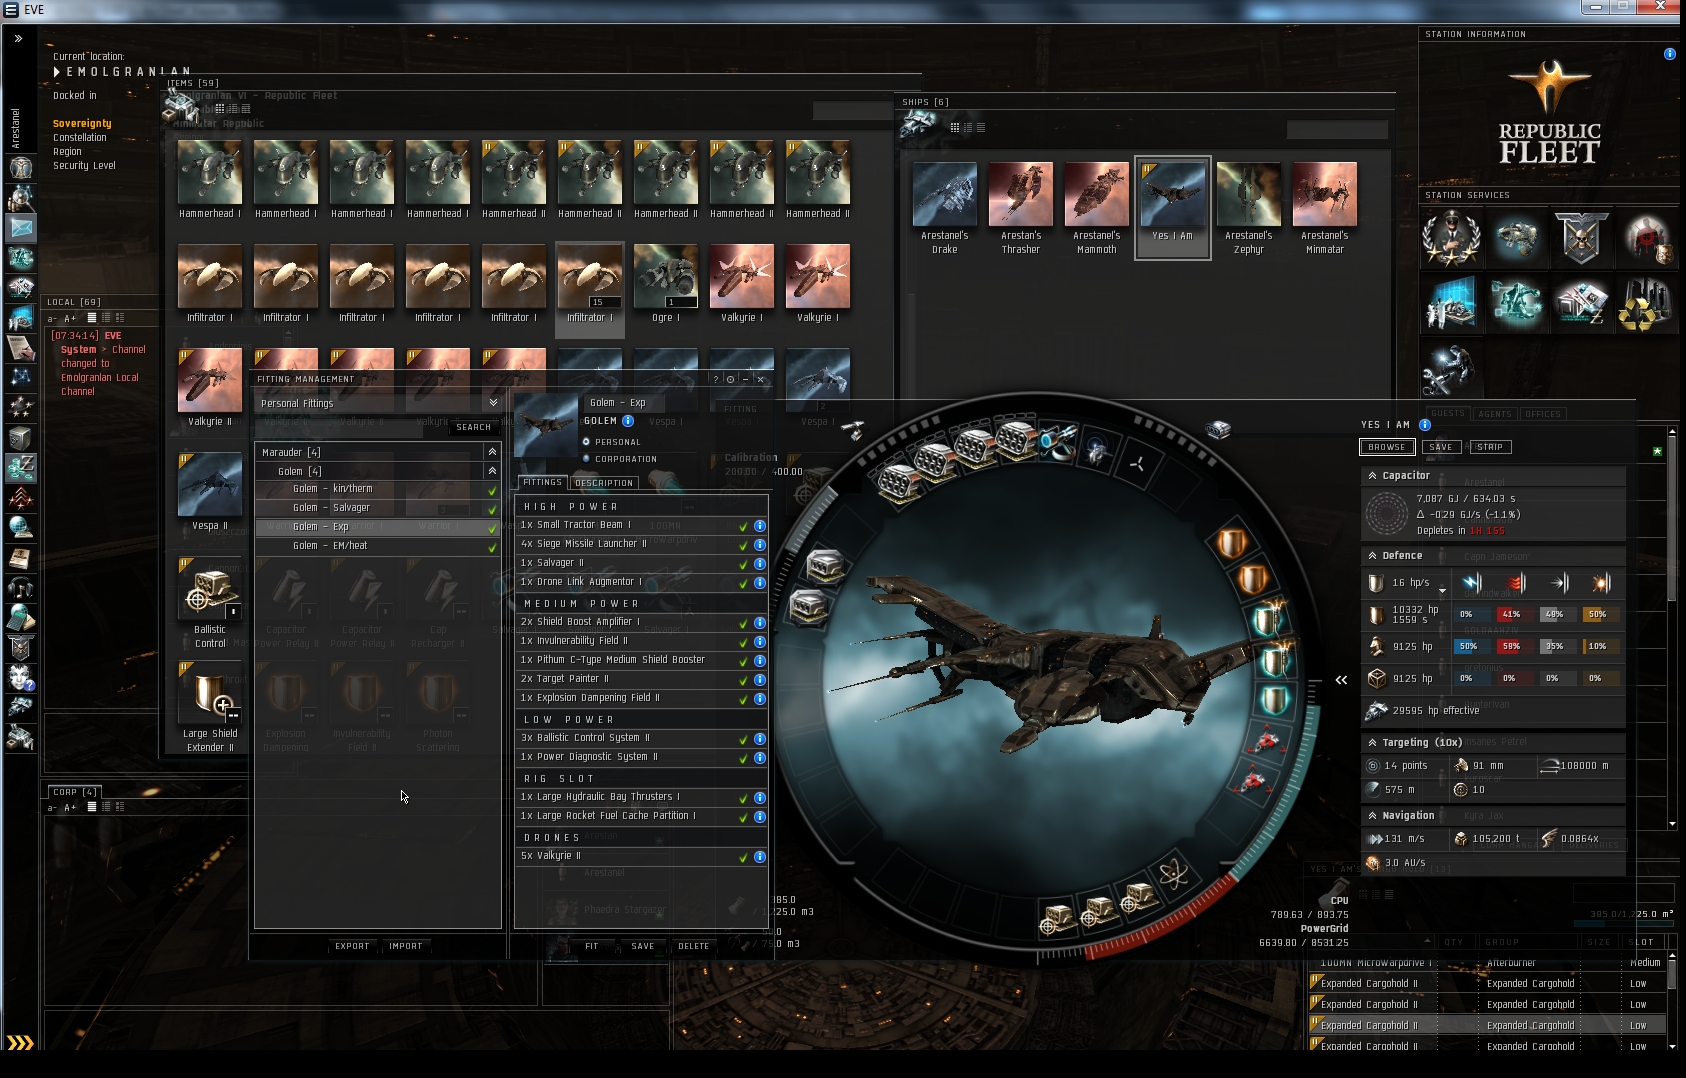Select the Golem - Salvager fitting

pyautogui.click(x=378, y=508)
